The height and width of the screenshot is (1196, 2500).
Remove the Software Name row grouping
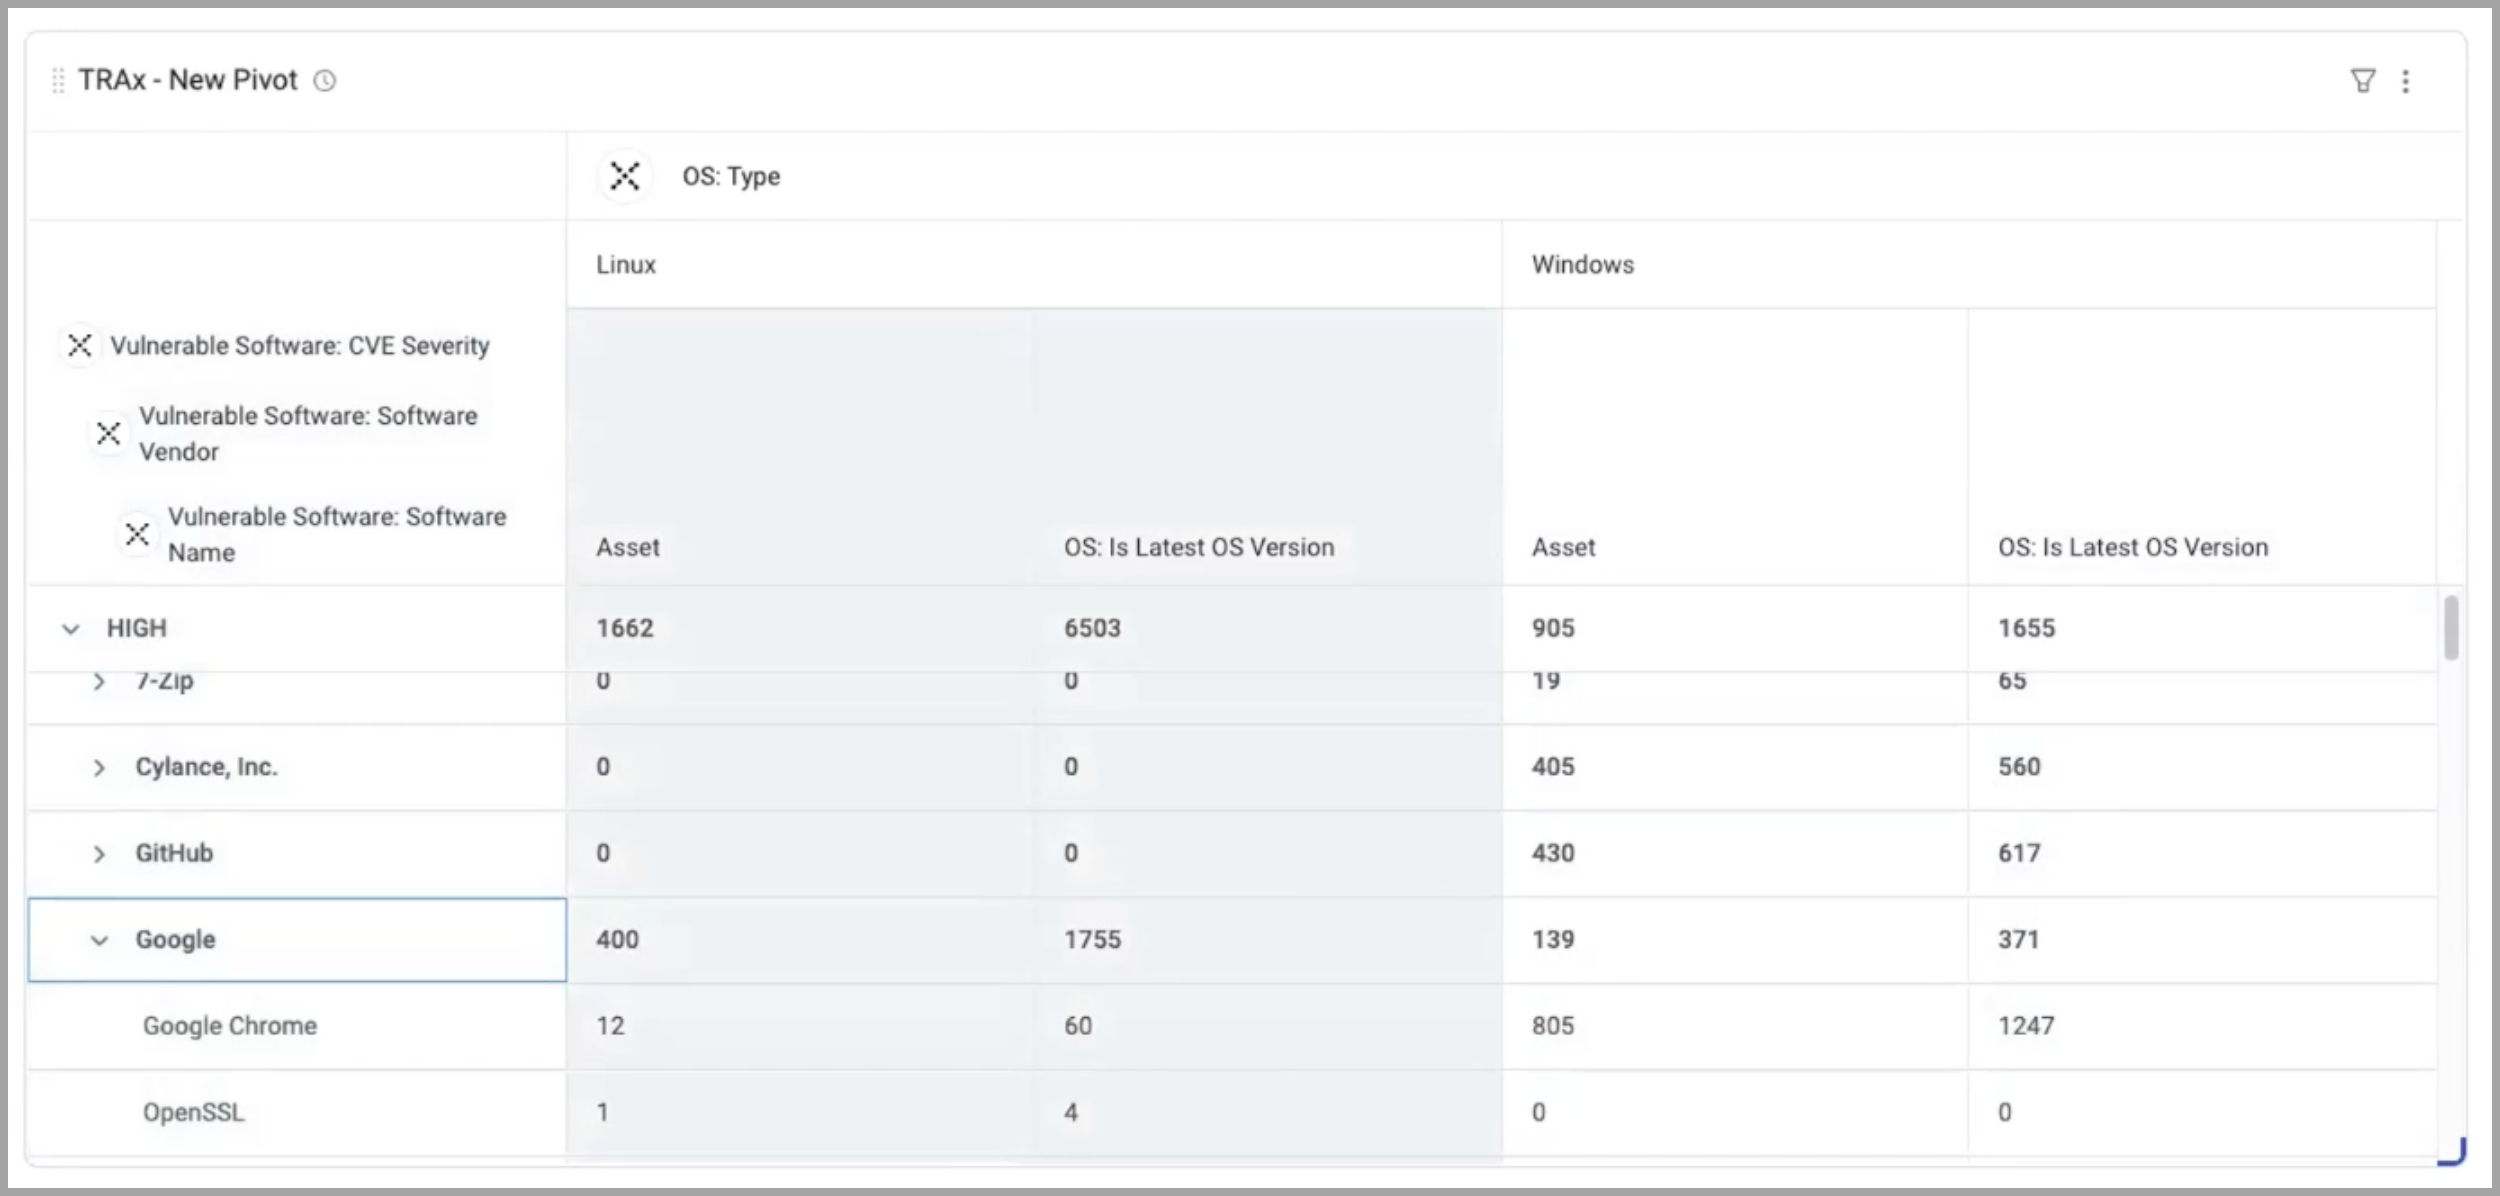(137, 534)
